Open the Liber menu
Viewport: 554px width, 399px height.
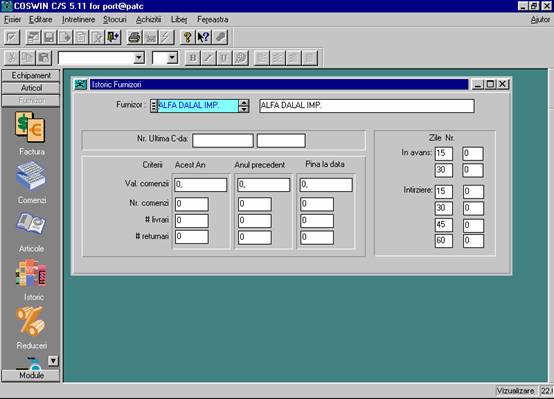(179, 20)
